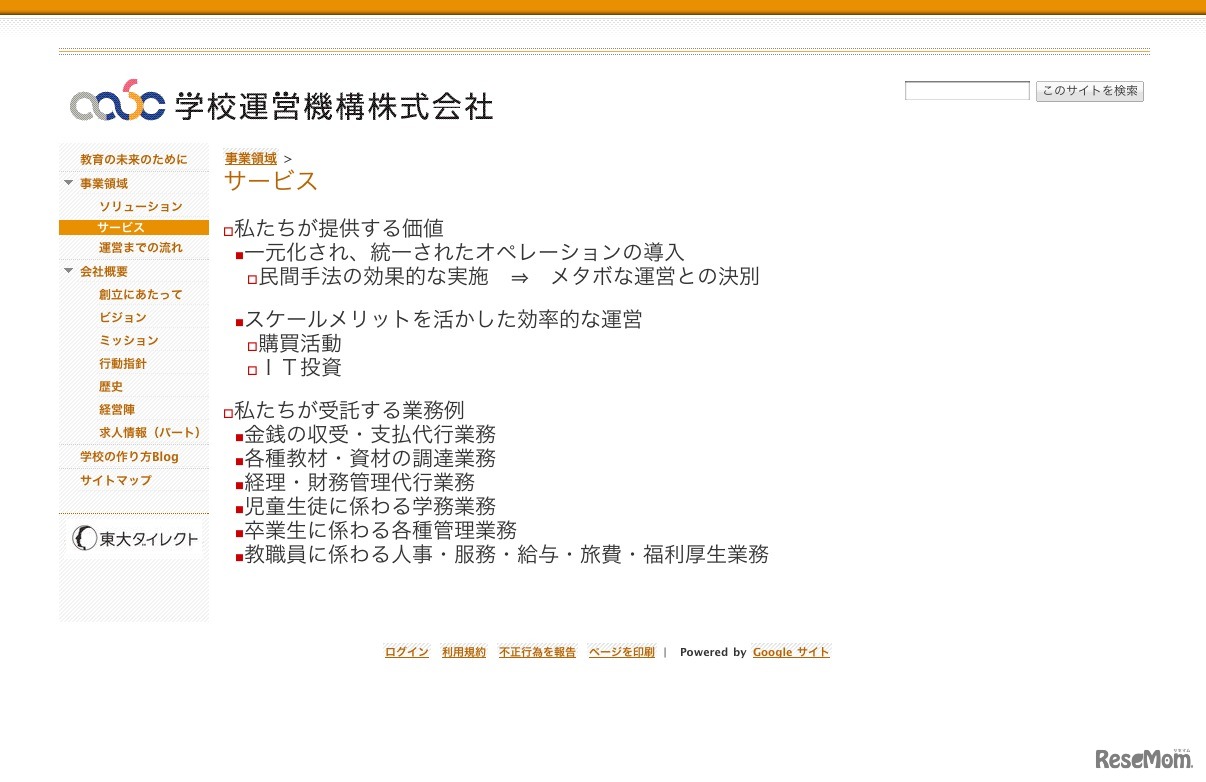
Task: Open the 教育の未来のために page
Action: (x=133, y=158)
